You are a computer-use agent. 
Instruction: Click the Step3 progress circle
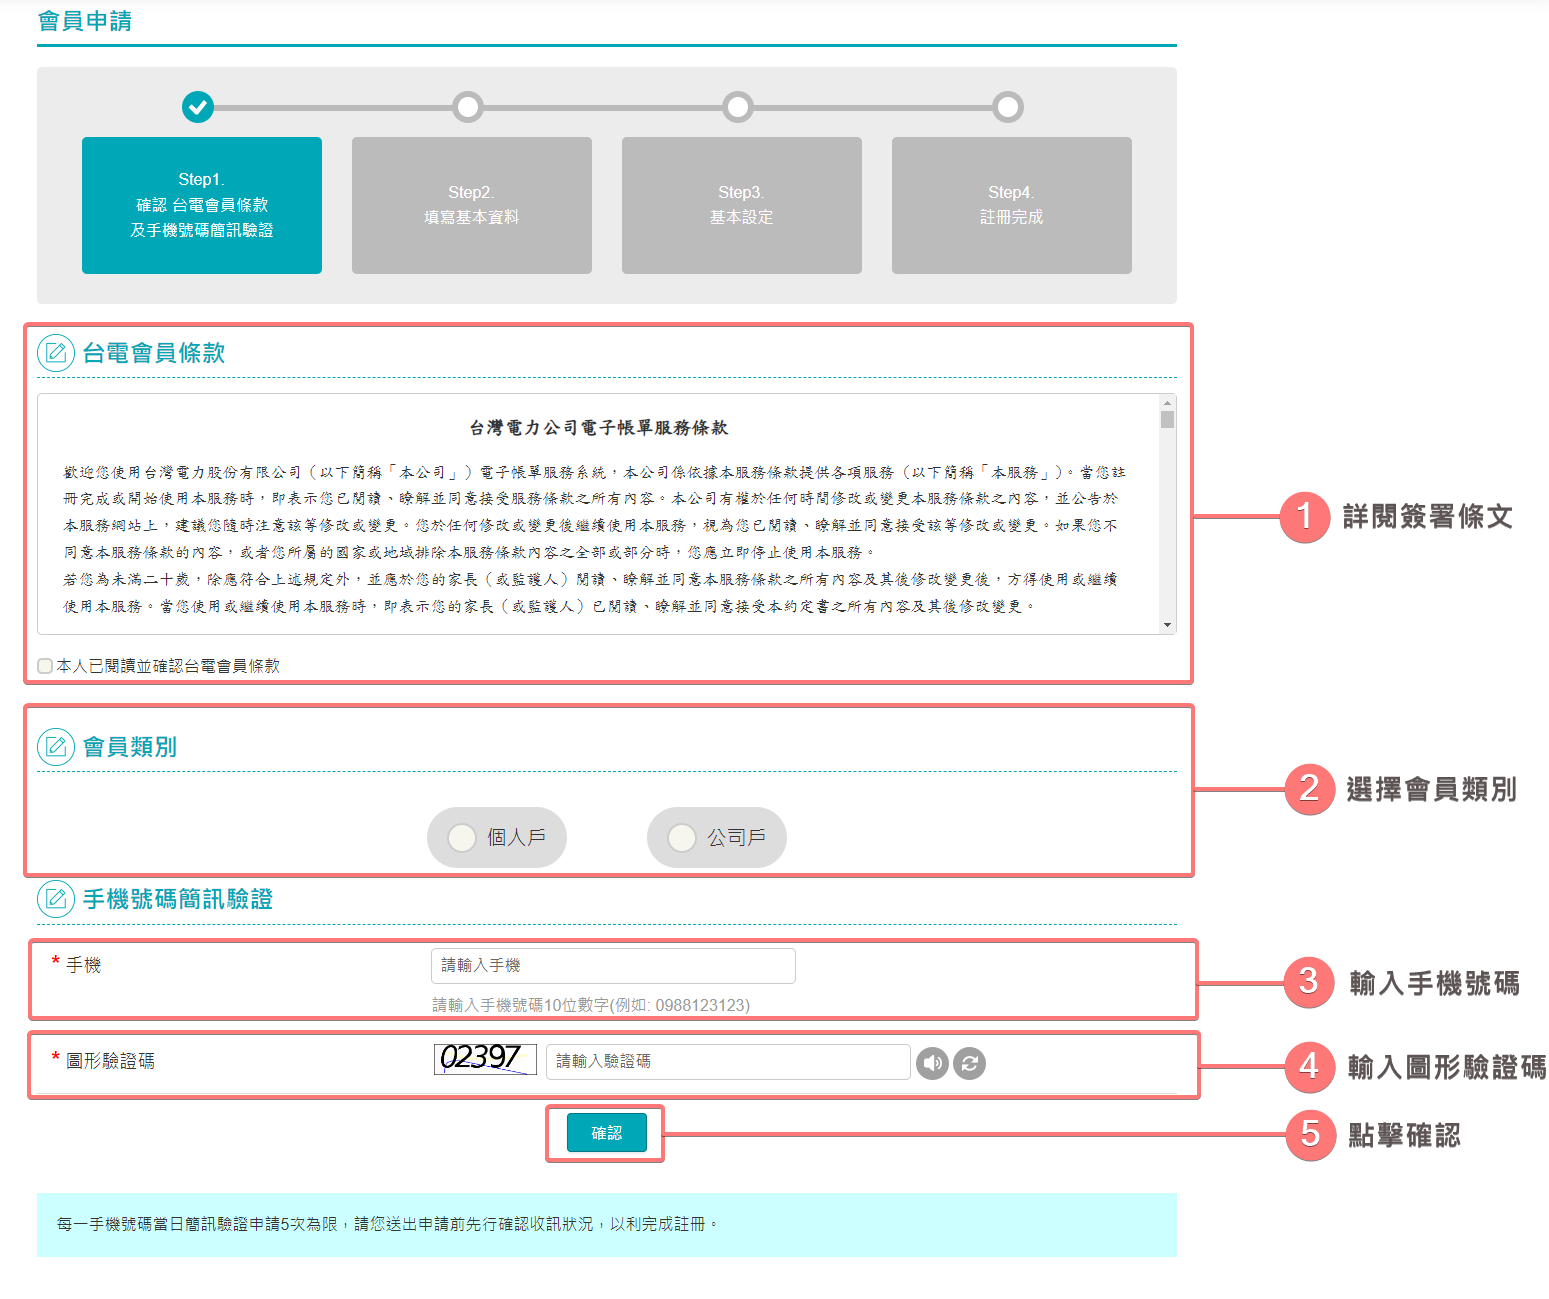[738, 107]
